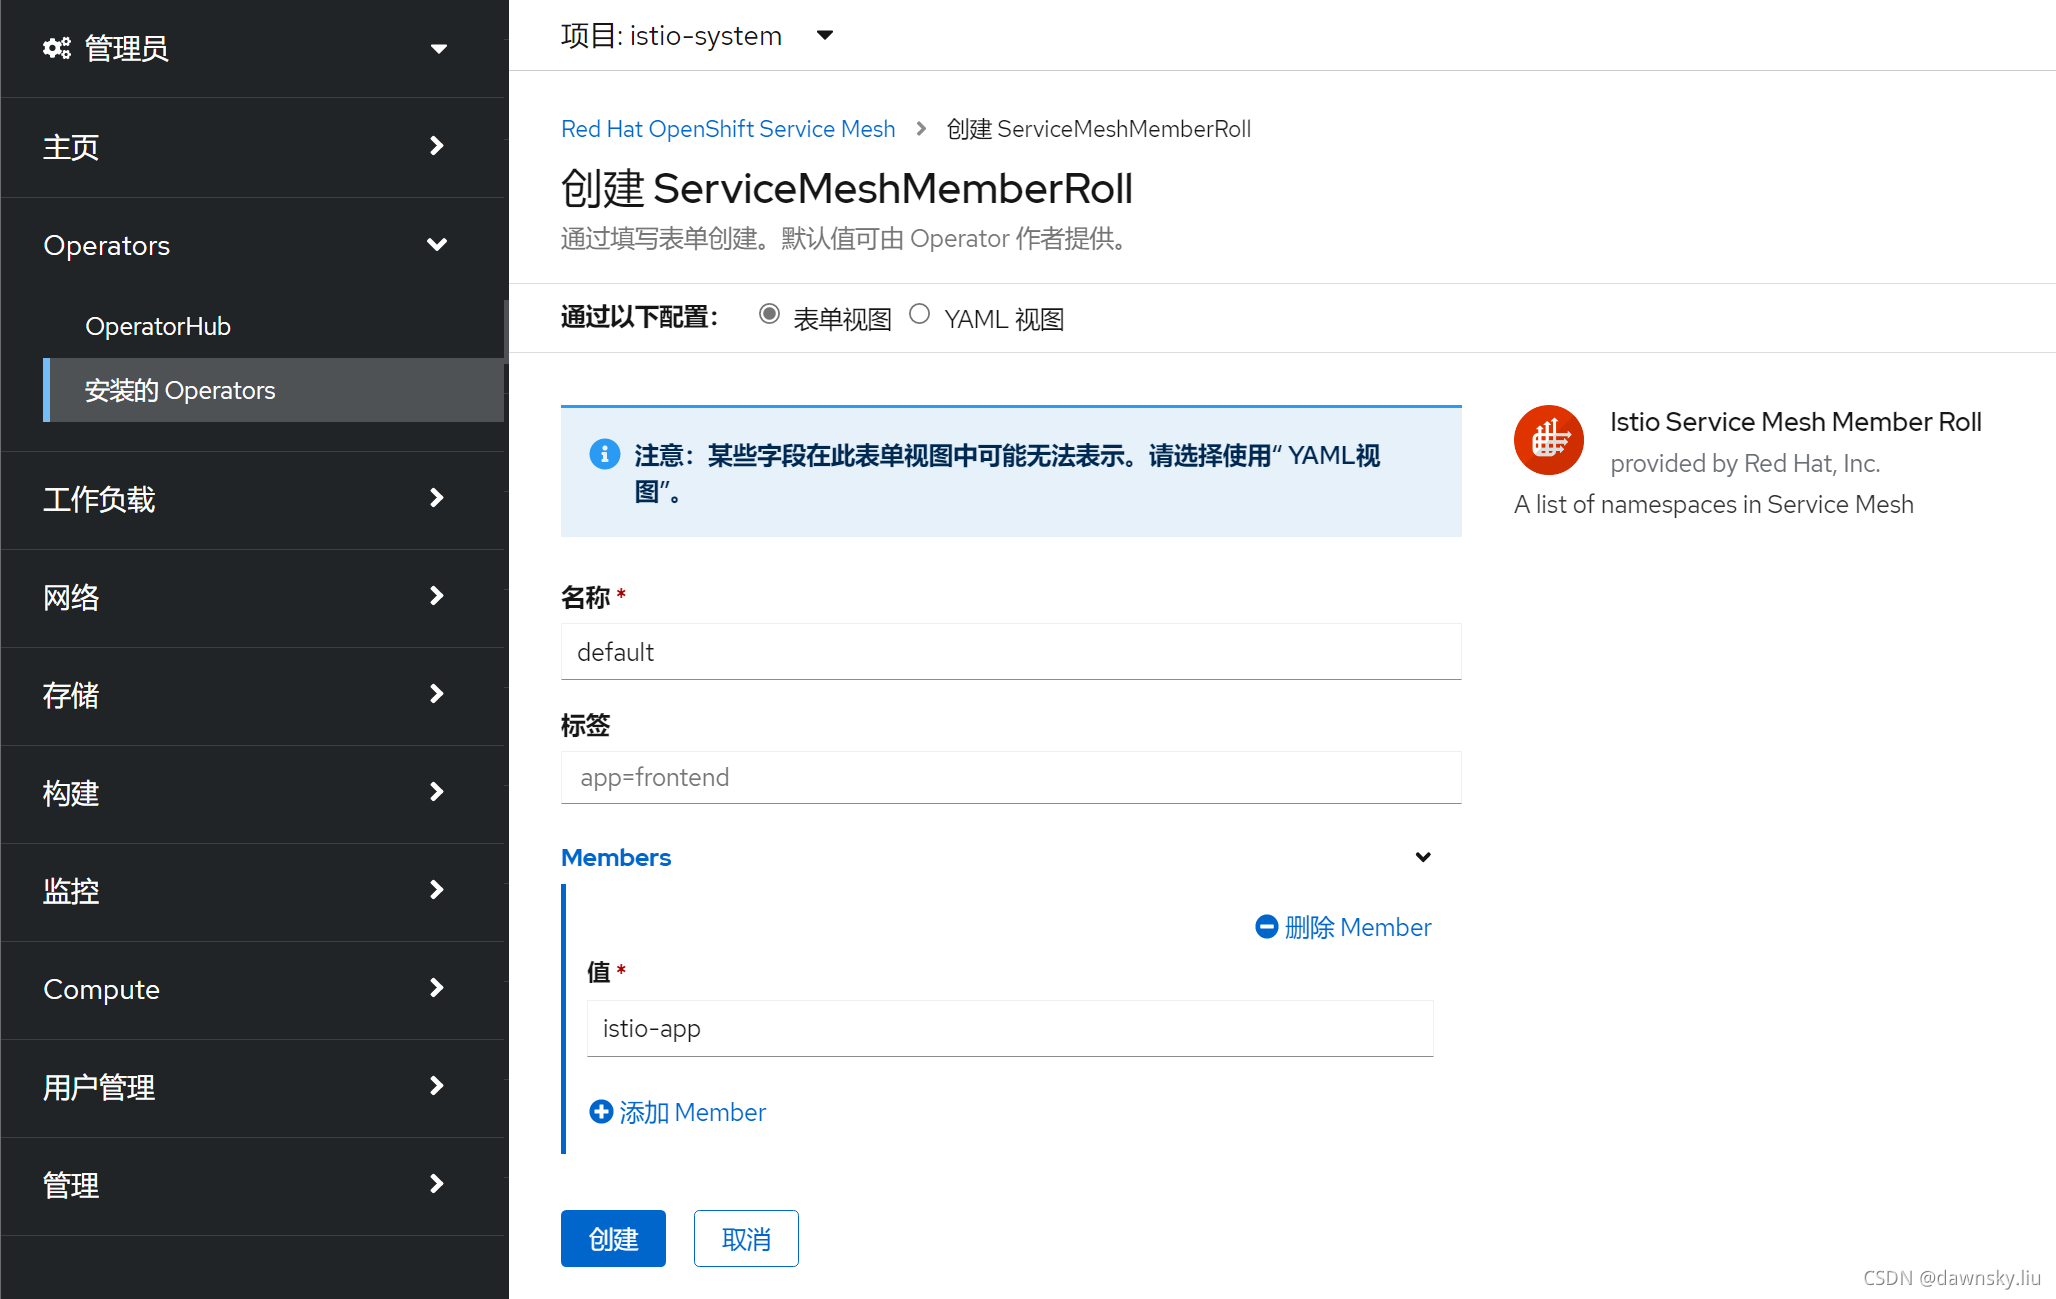The height and width of the screenshot is (1299, 2056).
Task: Select the 表单视图 radio button
Action: (x=769, y=314)
